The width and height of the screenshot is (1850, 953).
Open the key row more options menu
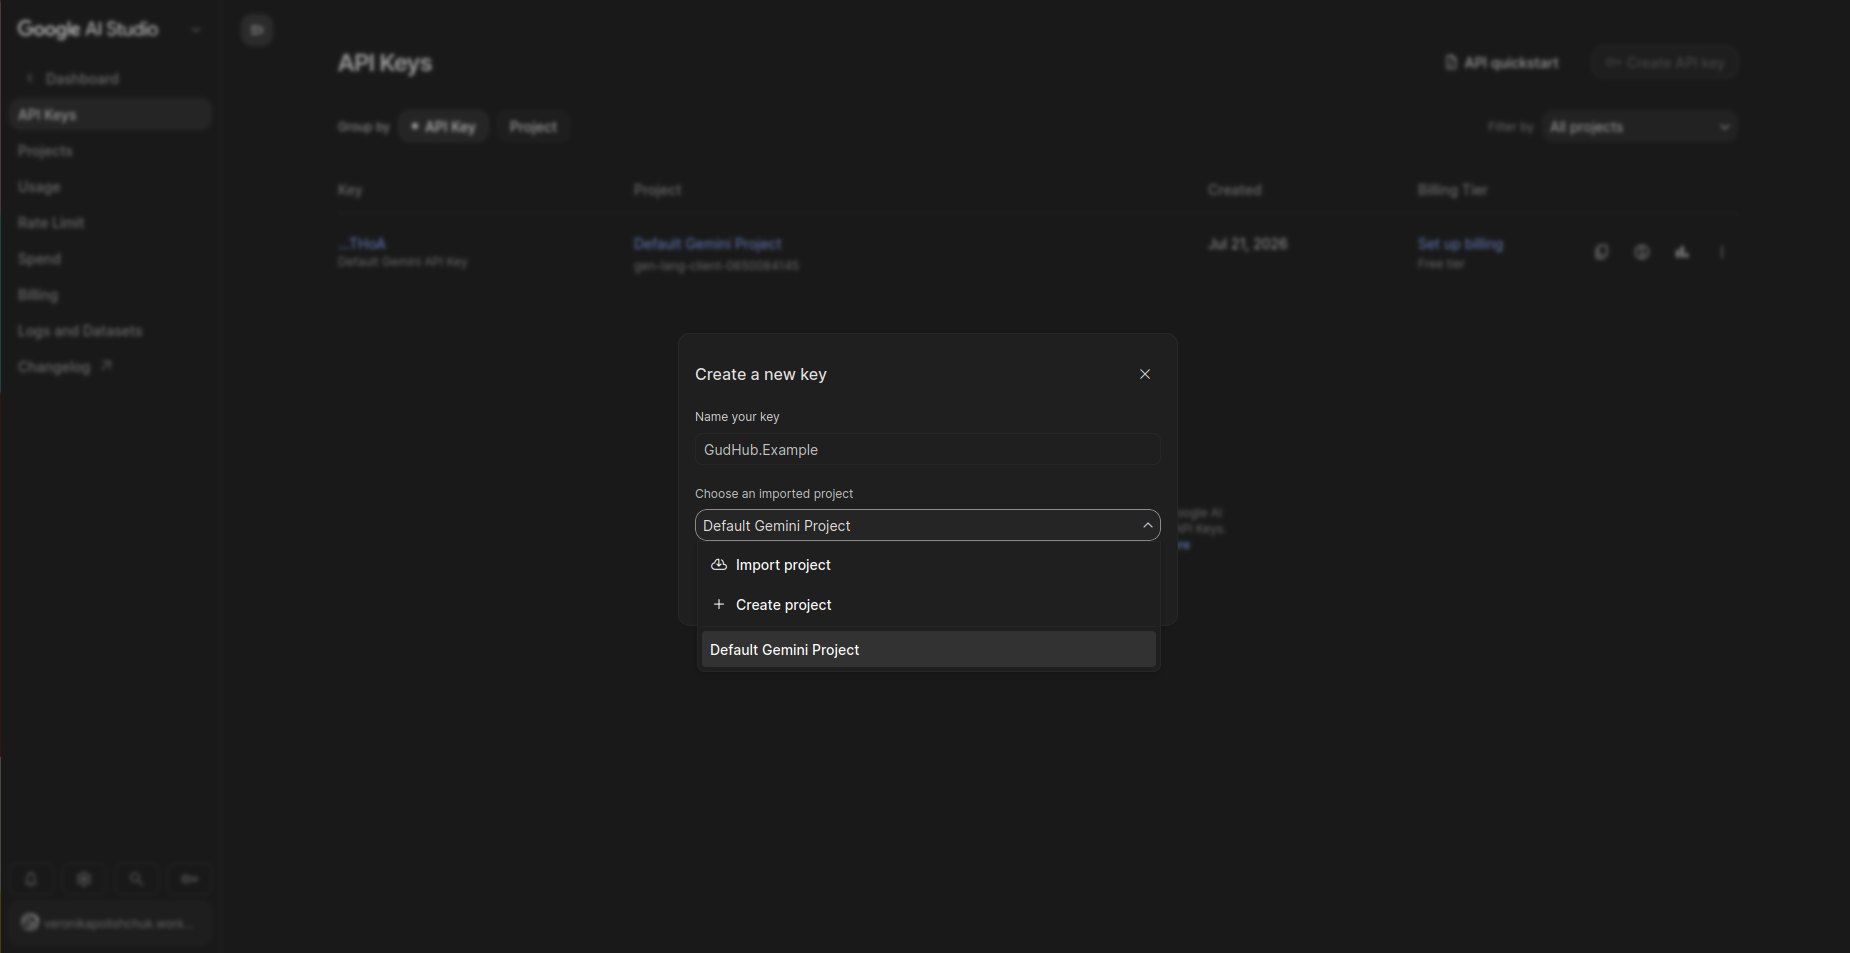click(1722, 252)
